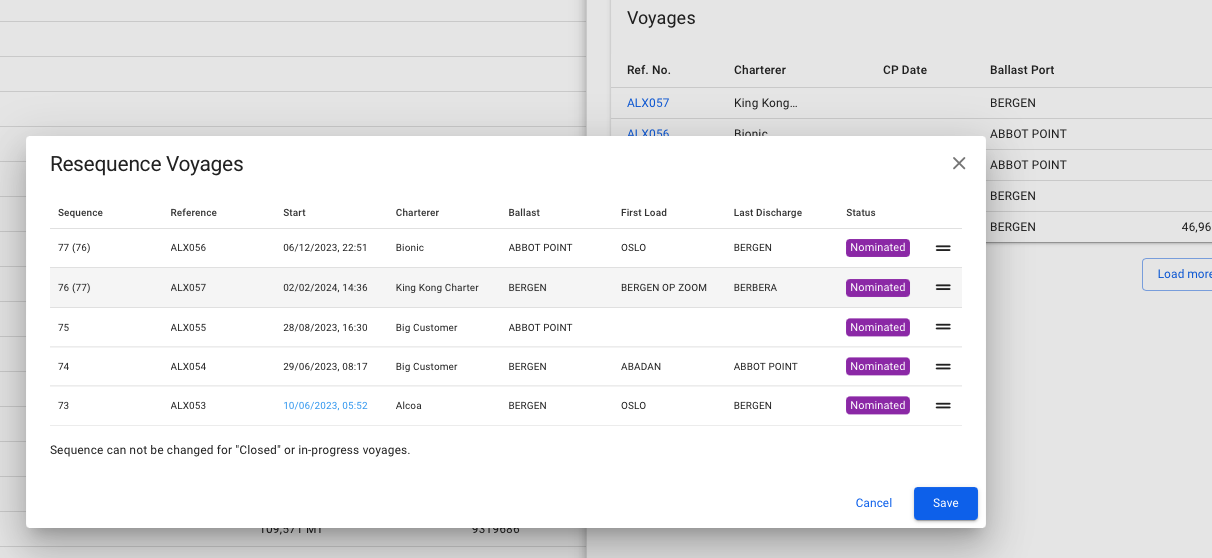
Task: Click drag handle icon for ALX057 row
Action: pyautogui.click(x=942, y=287)
